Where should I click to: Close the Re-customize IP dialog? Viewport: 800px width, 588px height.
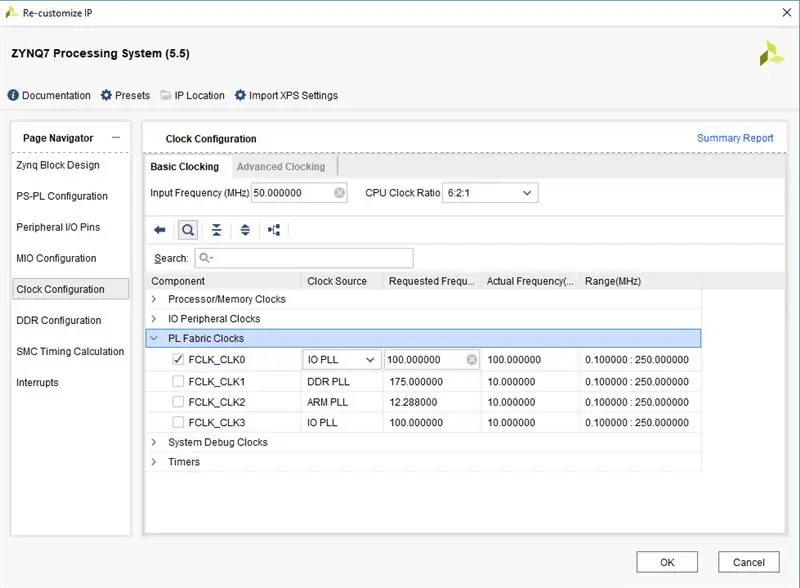787,12
